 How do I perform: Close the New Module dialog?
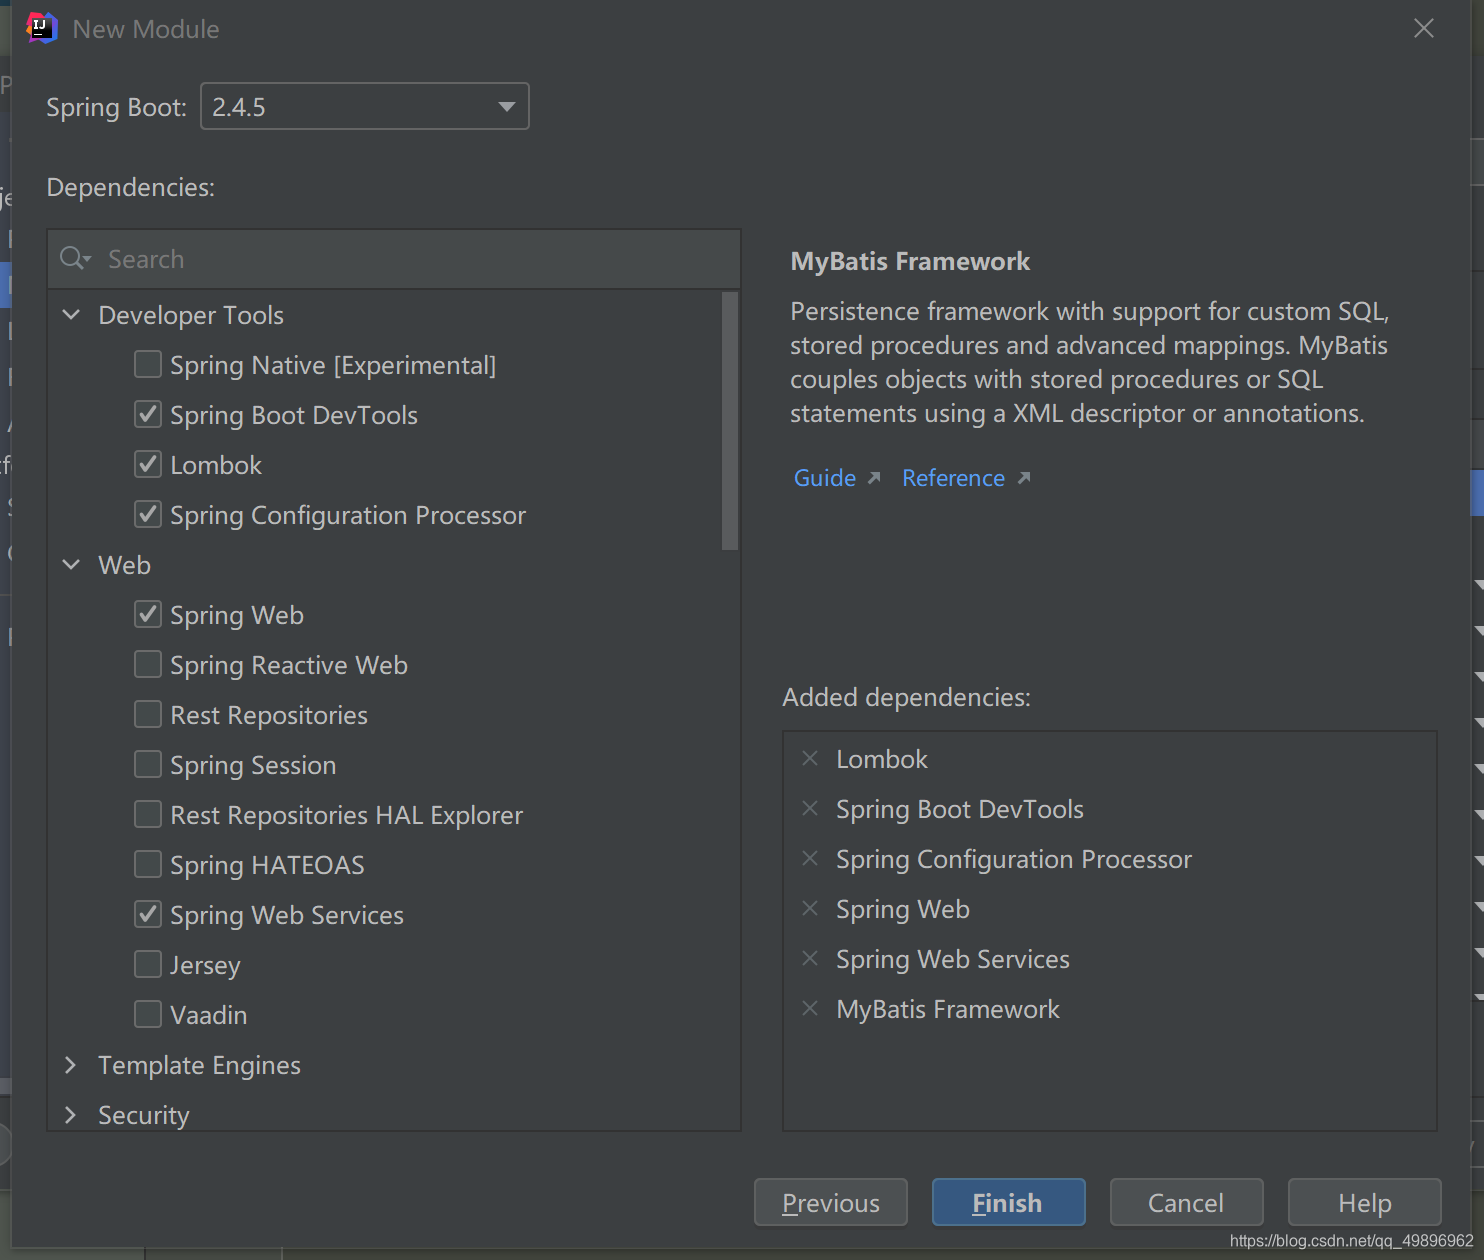click(1424, 28)
